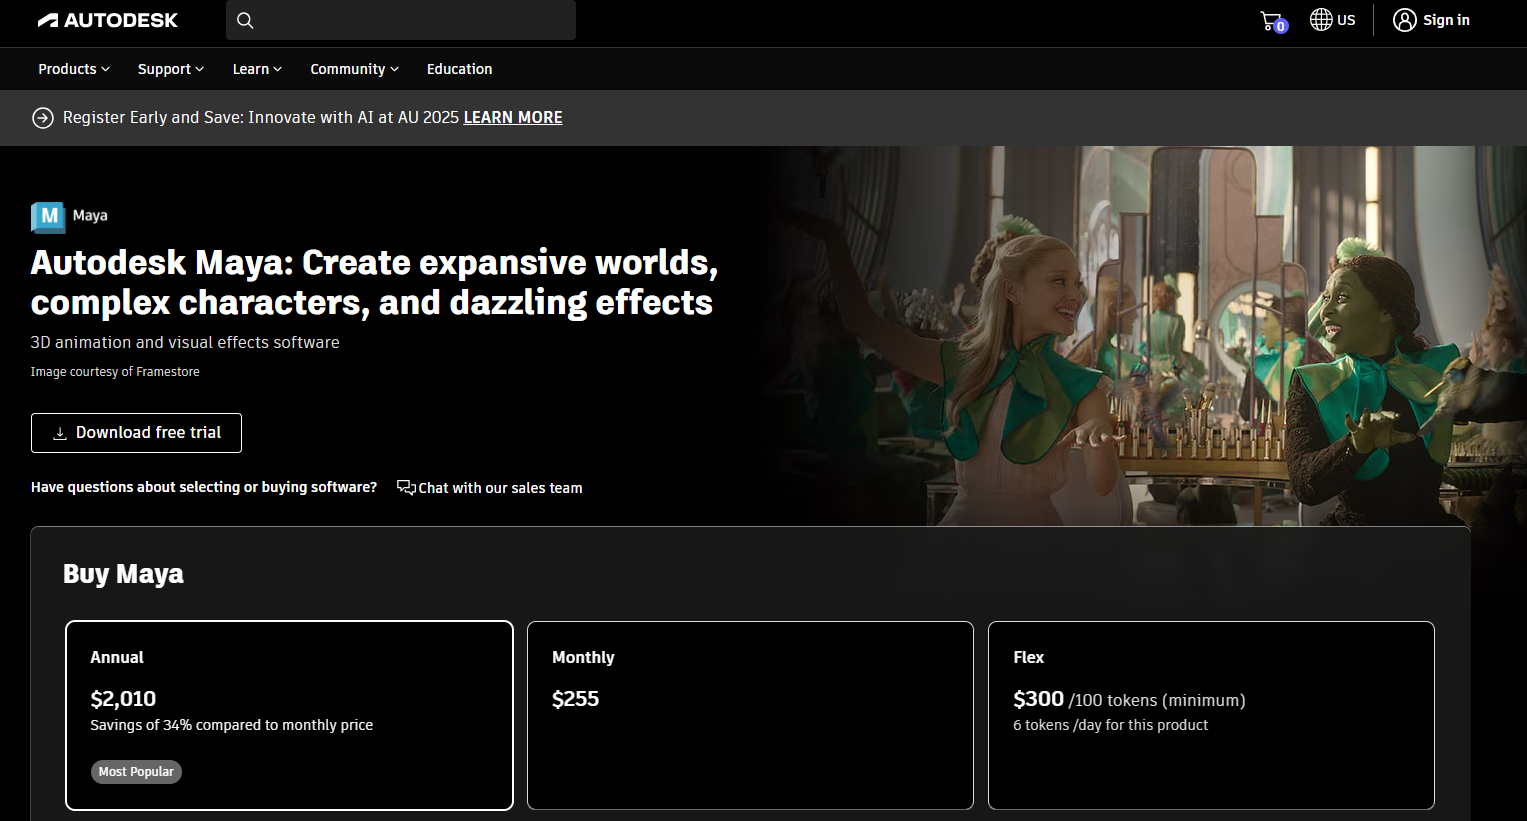Click the user account icon
This screenshot has height=821, width=1527.
[1405, 20]
